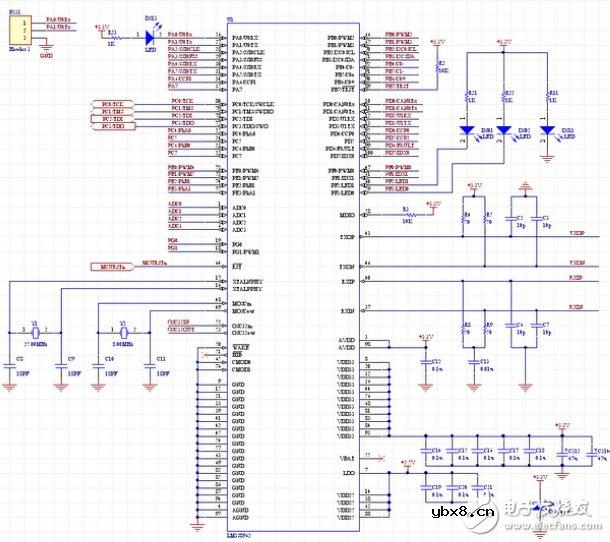Click the PC0/TCK port tag
The height and width of the screenshot is (542, 610).
pyautogui.click(x=113, y=104)
